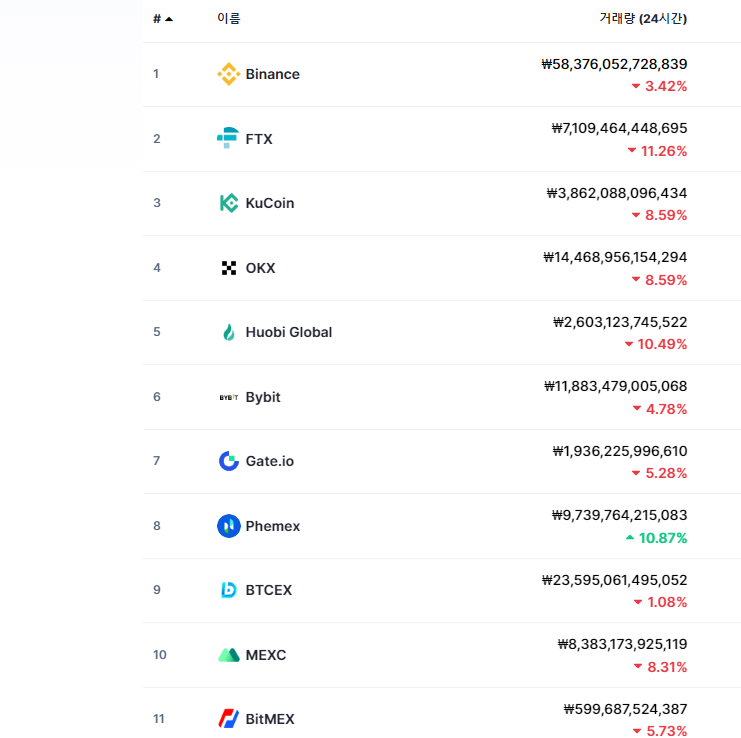Click the Bybit logo icon

228,397
